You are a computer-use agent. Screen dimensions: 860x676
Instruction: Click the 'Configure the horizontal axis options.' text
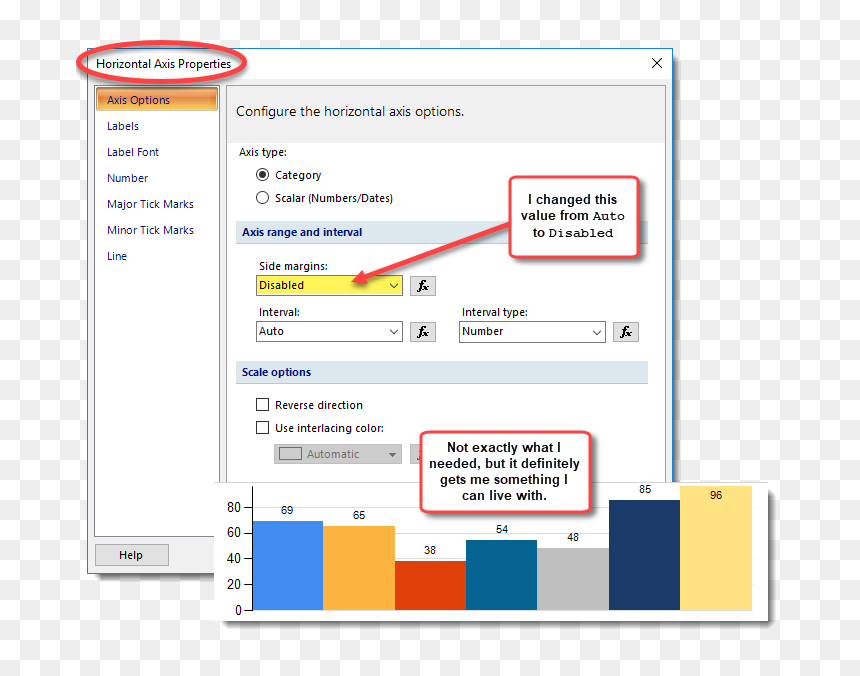click(x=350, y=112)
